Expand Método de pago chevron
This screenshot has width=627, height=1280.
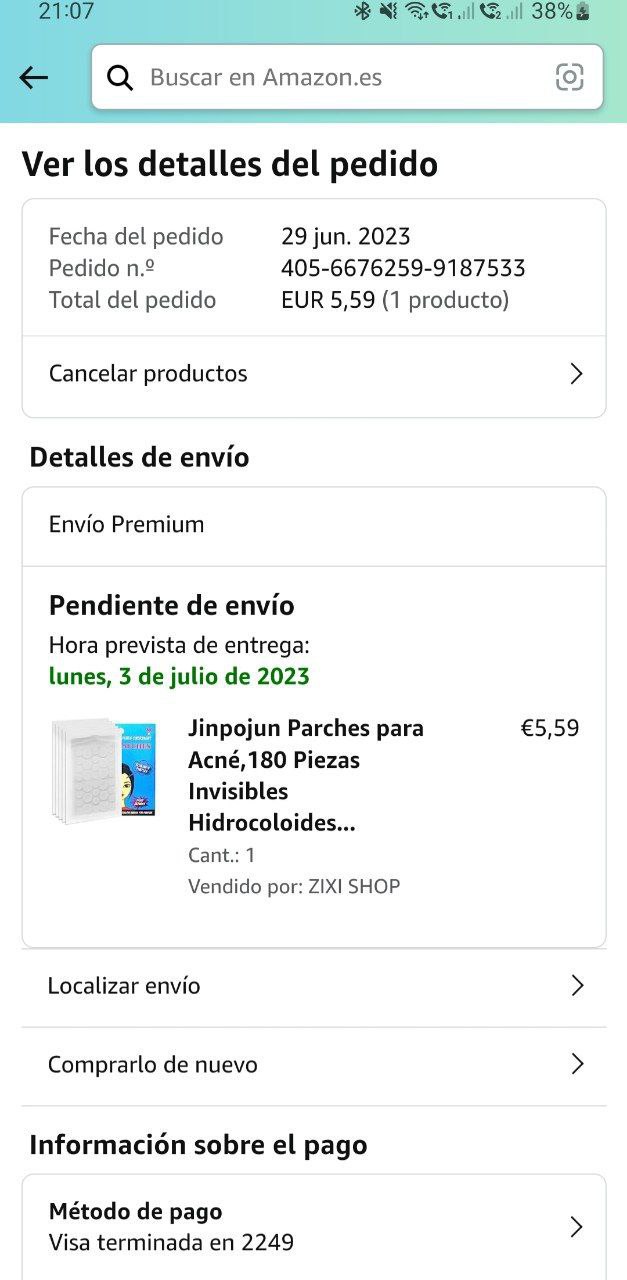[577, 1227]
